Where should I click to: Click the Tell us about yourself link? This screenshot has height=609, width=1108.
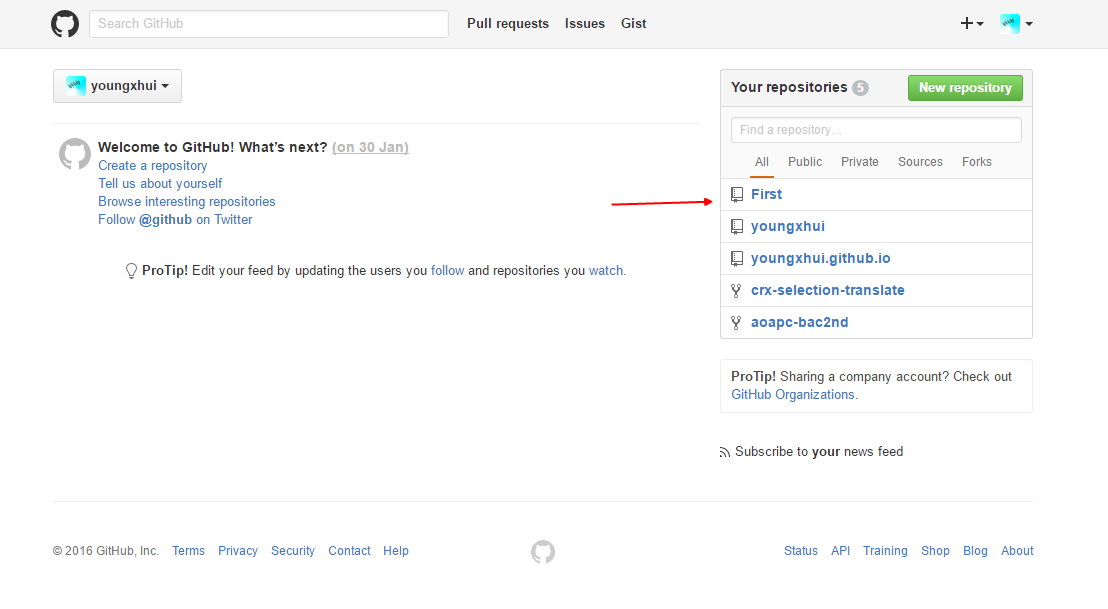point(160,184)
